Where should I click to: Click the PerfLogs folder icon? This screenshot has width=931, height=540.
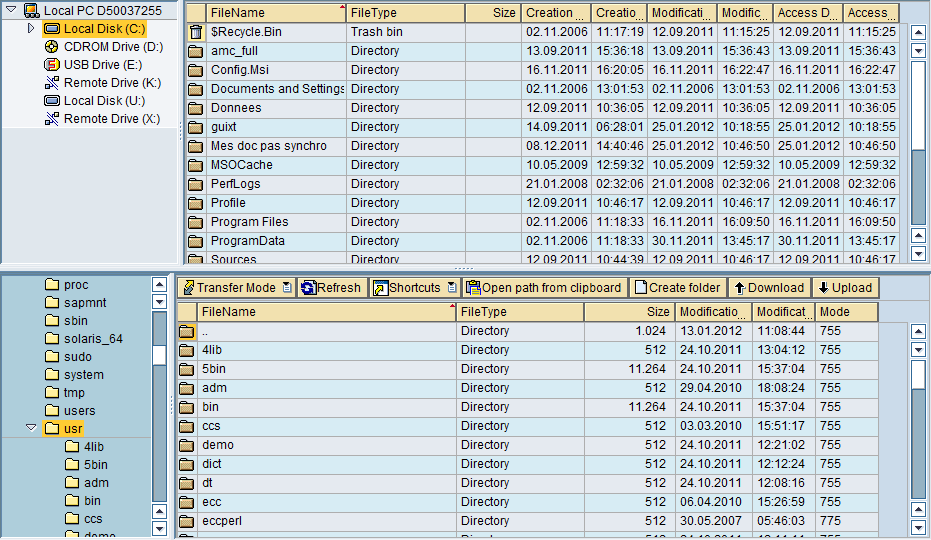click(x=195, y=185)
